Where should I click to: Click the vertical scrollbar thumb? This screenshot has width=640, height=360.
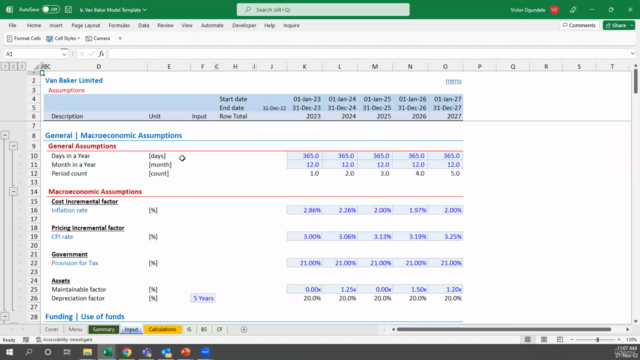636,81
